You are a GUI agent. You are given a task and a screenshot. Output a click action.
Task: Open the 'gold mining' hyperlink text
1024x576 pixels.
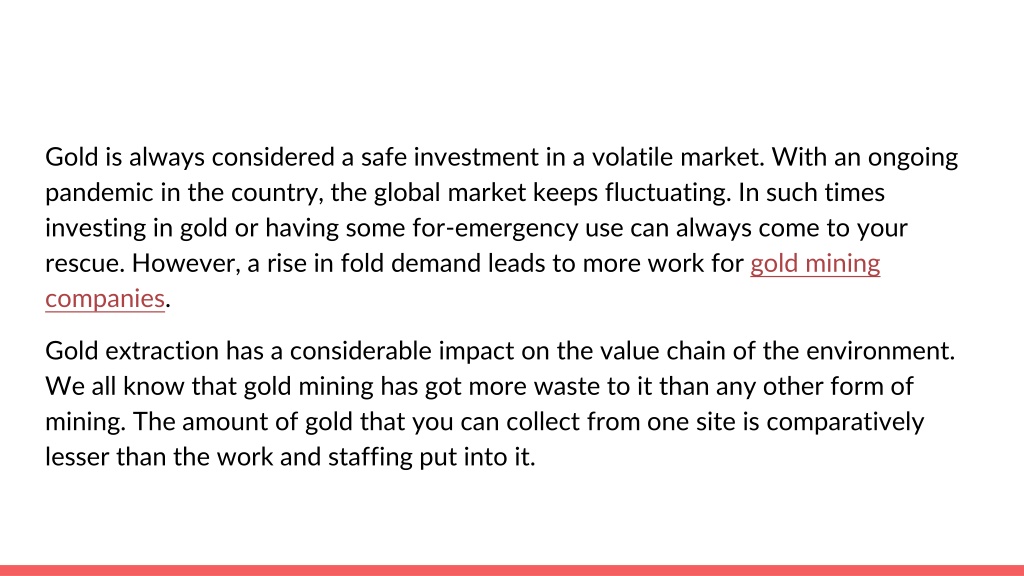click(x=815, y=264)
